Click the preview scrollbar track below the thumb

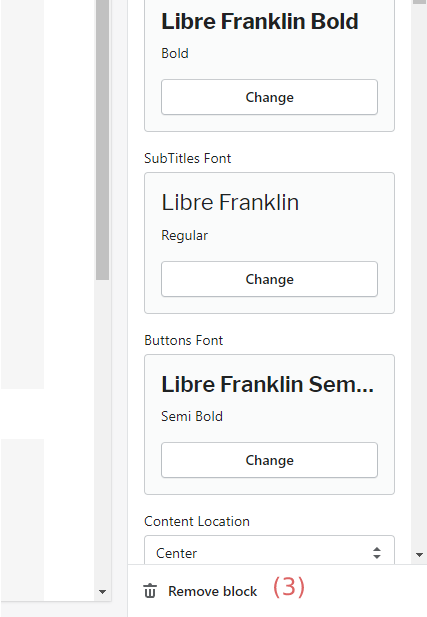102,433
